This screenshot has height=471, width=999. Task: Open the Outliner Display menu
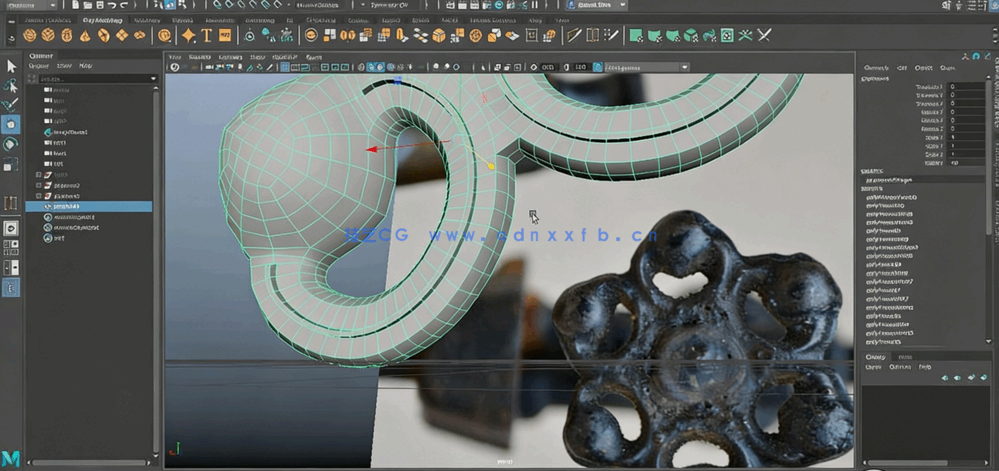tap(40, 66)
